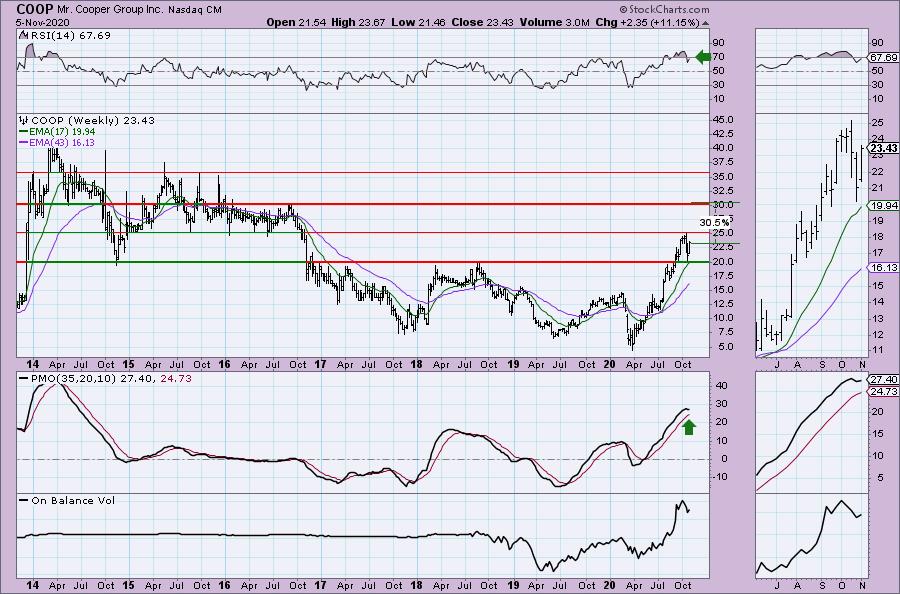Click the Chg +2.35 (+11.15%) value
This screenshot has height=594, width=900.
pyautogui.click(x=647, y=22)
